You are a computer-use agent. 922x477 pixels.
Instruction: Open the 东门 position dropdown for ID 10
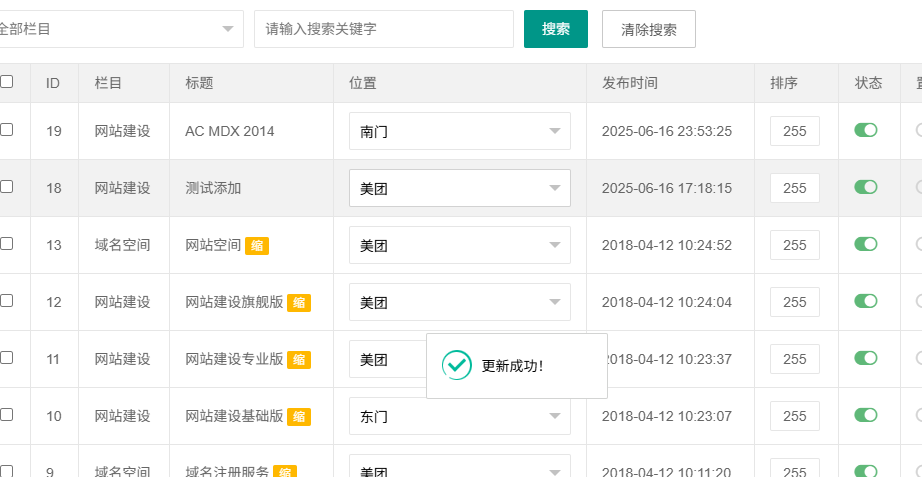(x=459, y=416)
